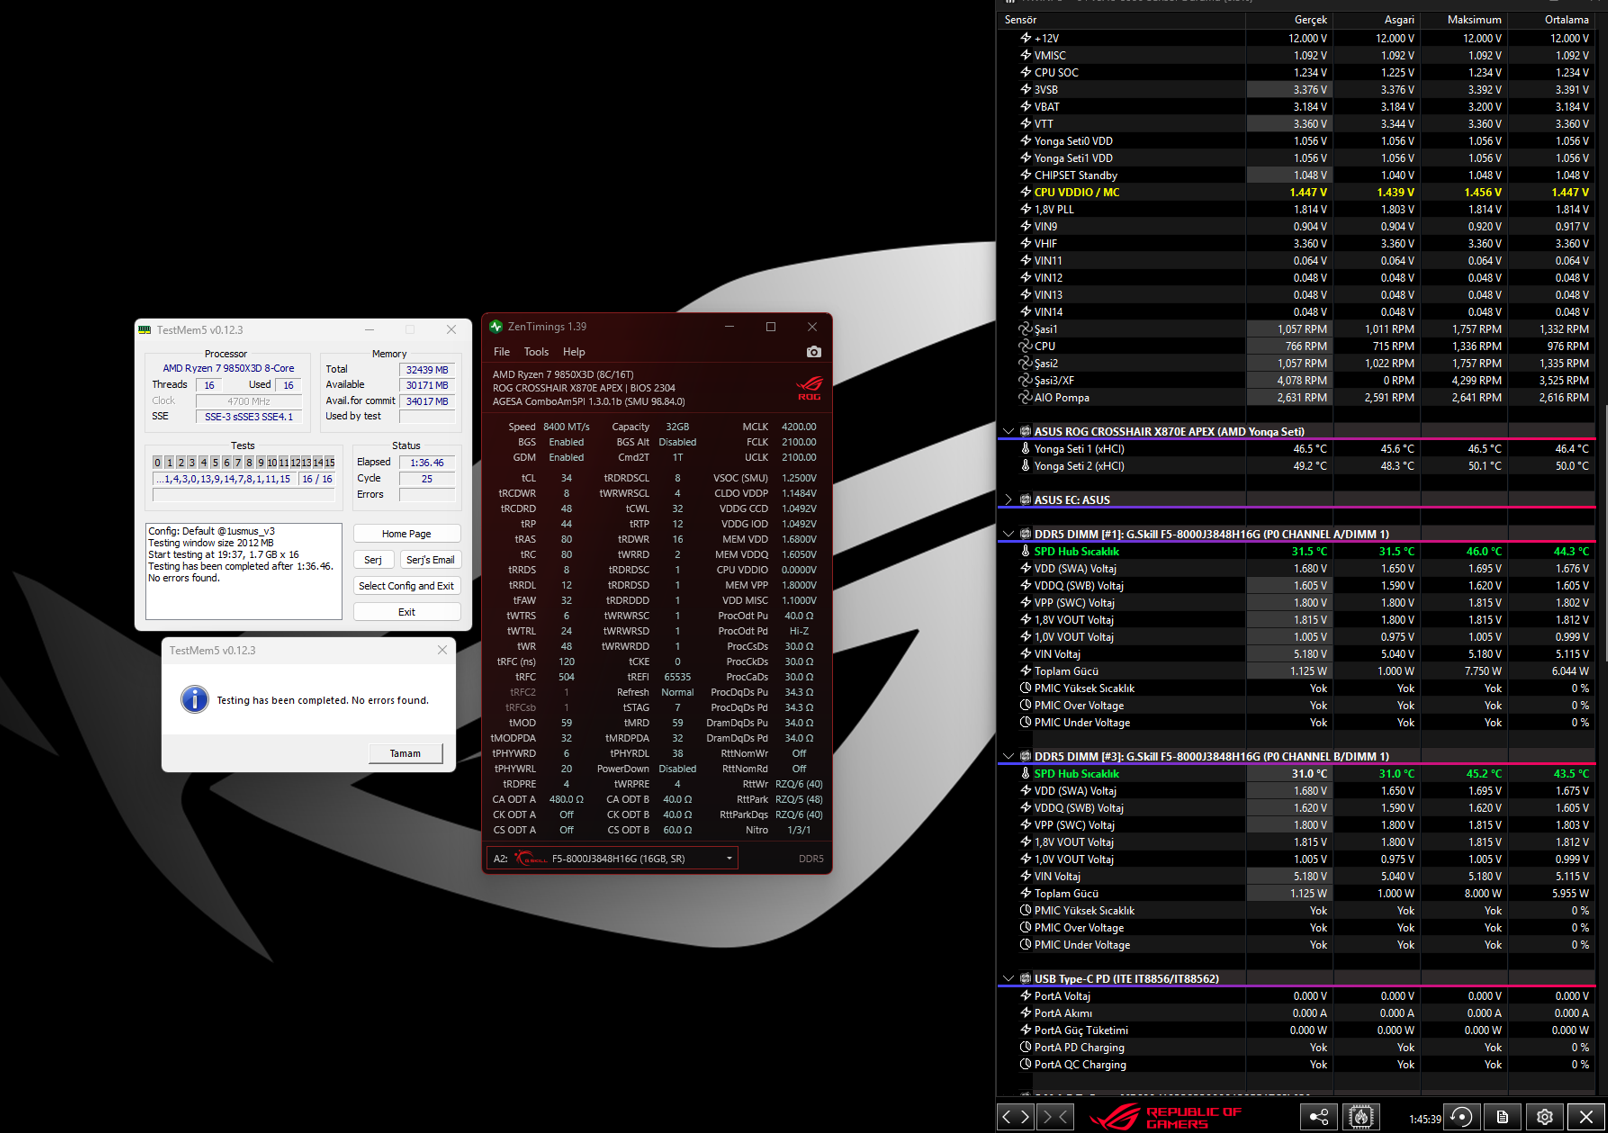1608x1133 pixels.
Task: Collapse the DDR5 DIMM [#1] sensor group
Action: [x=1008, y=534]
